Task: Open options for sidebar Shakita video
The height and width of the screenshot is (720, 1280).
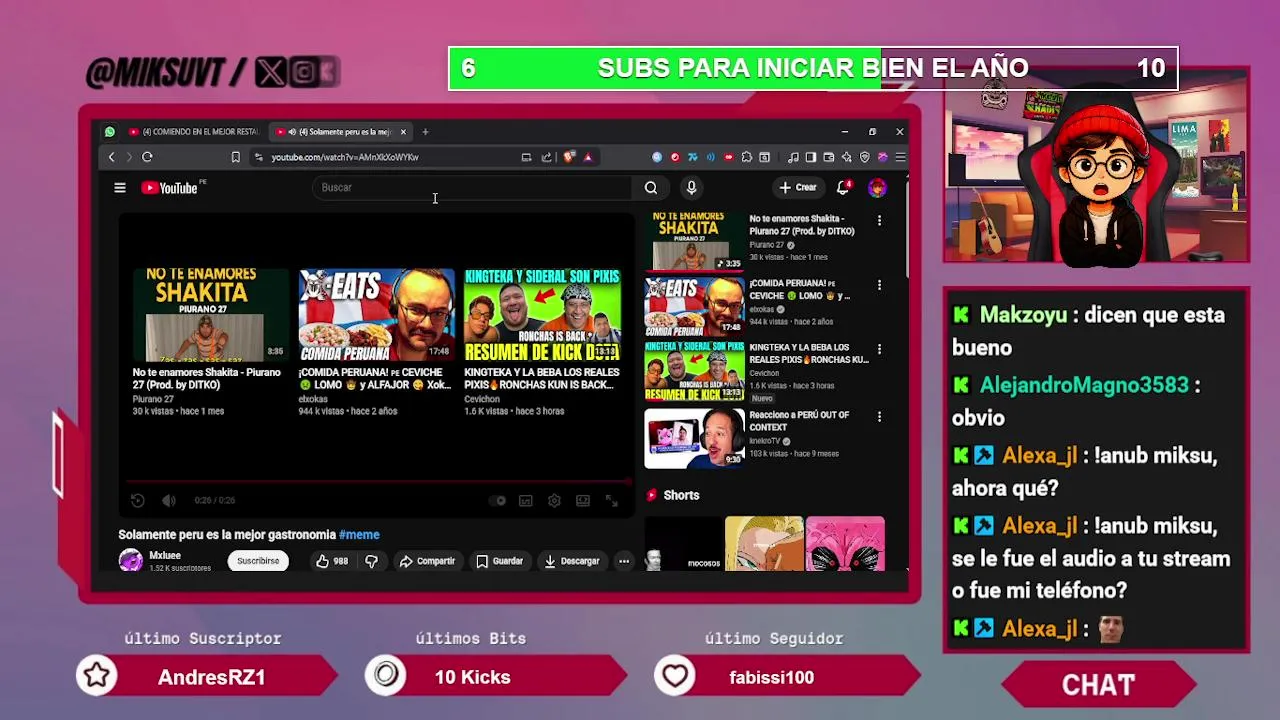Action: pos(879,220)
